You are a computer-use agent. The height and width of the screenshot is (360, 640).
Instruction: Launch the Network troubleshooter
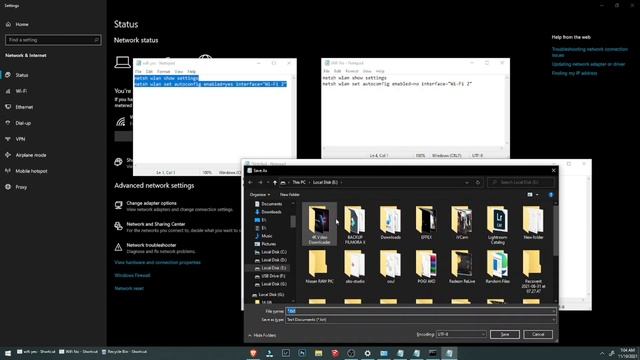pyautogui.click(x=151, y=245)
